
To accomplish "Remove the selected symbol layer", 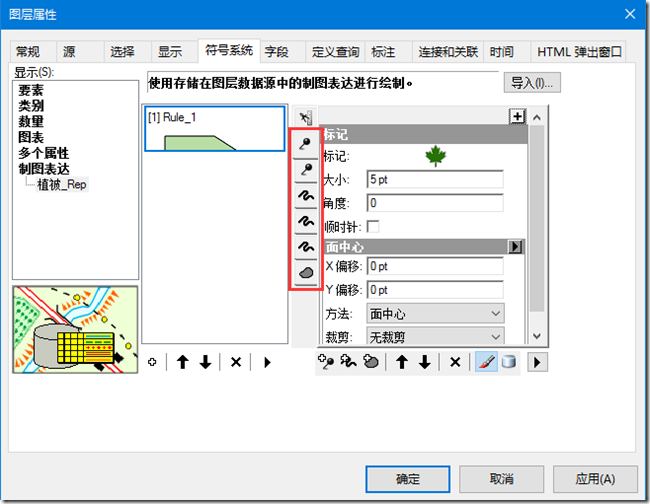I will click(x=455, y=362).
